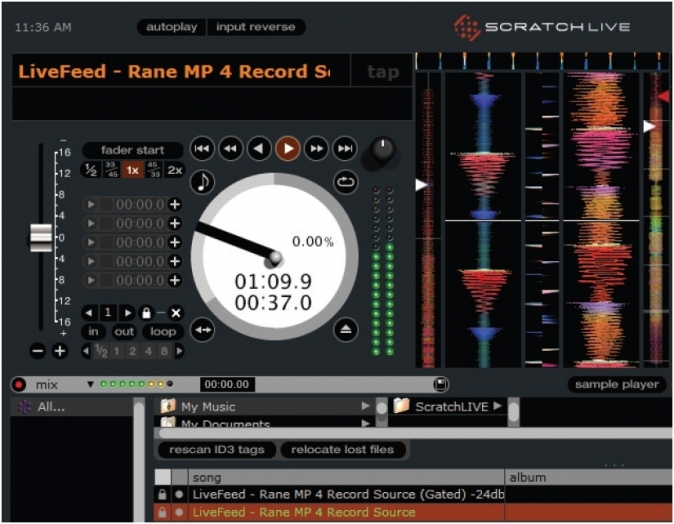Click relocate lost files
The height and width of the screenshot is (524, 674).
tap(343, 450)
